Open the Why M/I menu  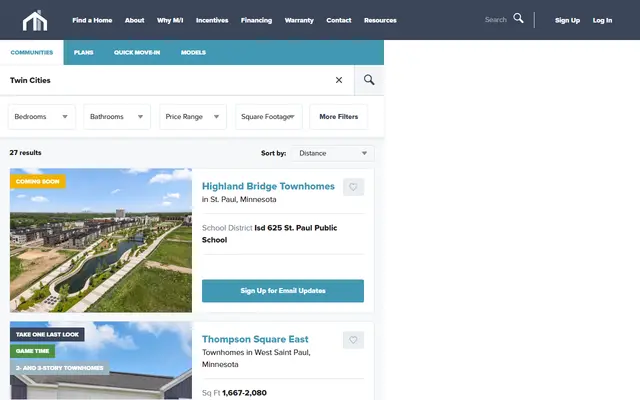pos(170,20)
